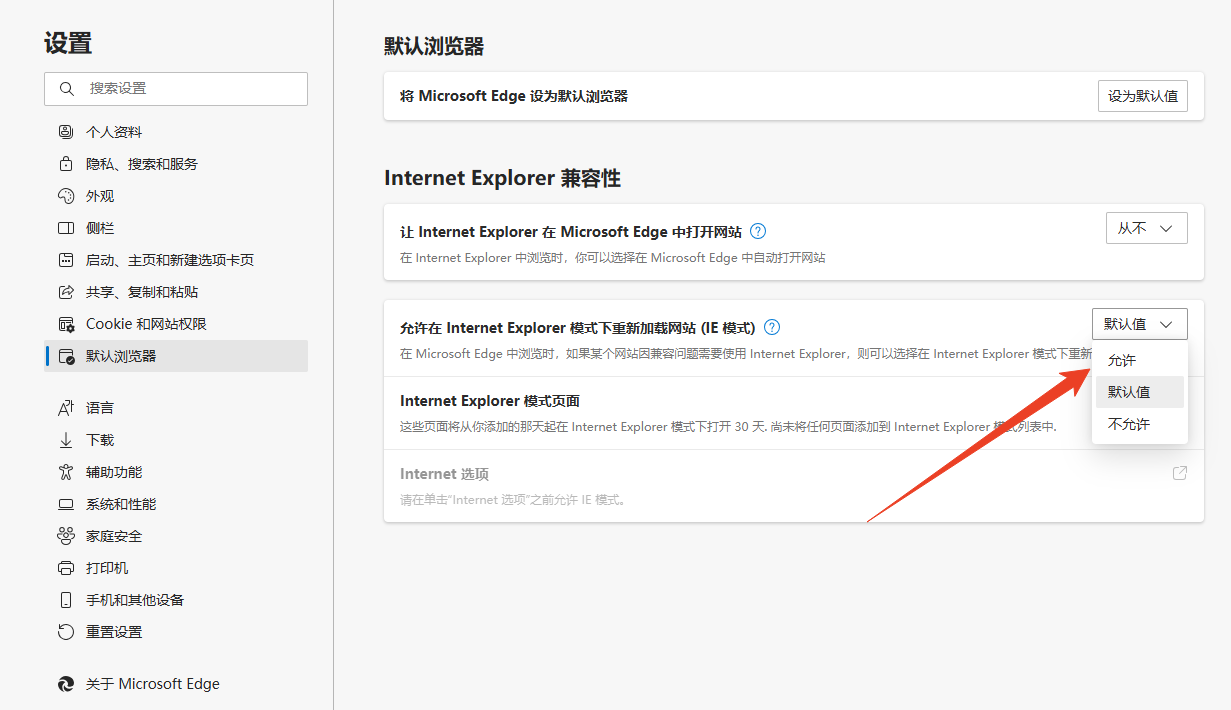Click the 设置 page title
The image size is (1231, 710).
point(68,43)
